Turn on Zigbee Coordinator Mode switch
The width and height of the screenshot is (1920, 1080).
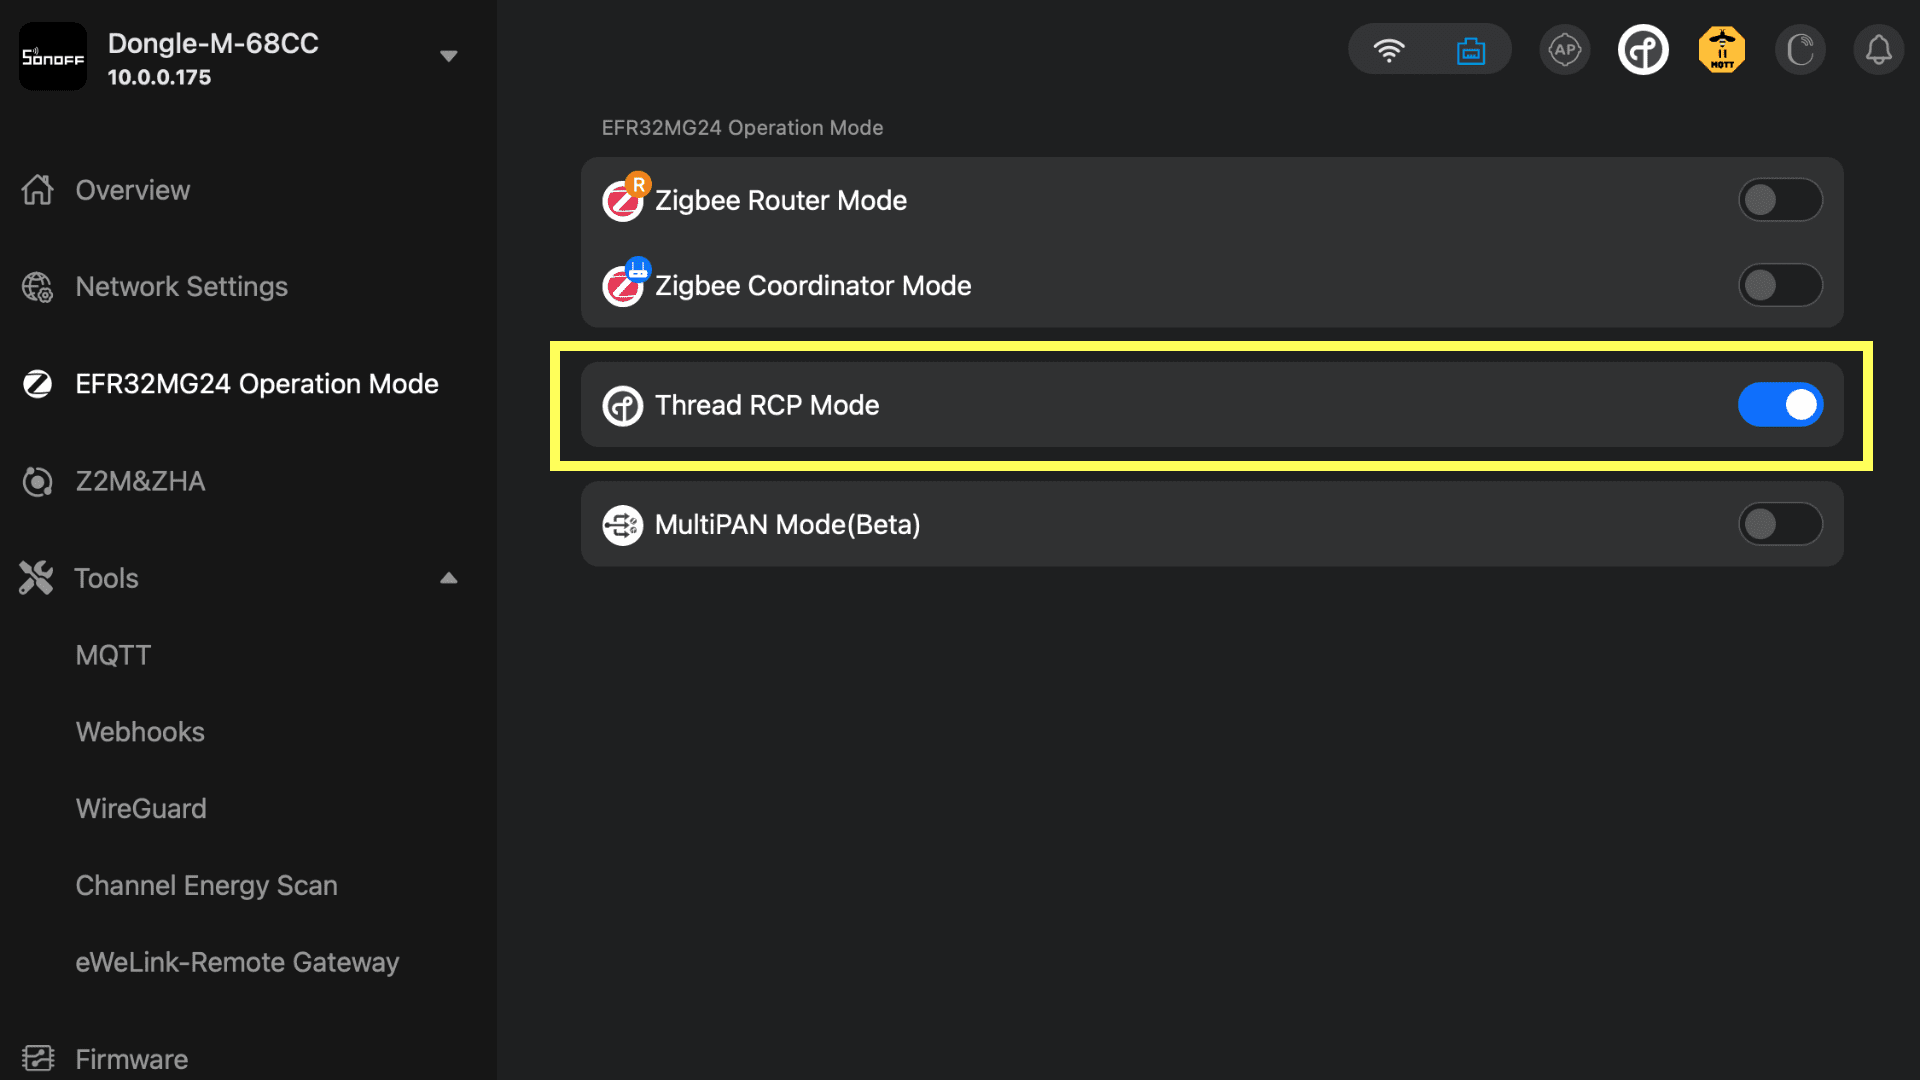(x=1780, y=286)
